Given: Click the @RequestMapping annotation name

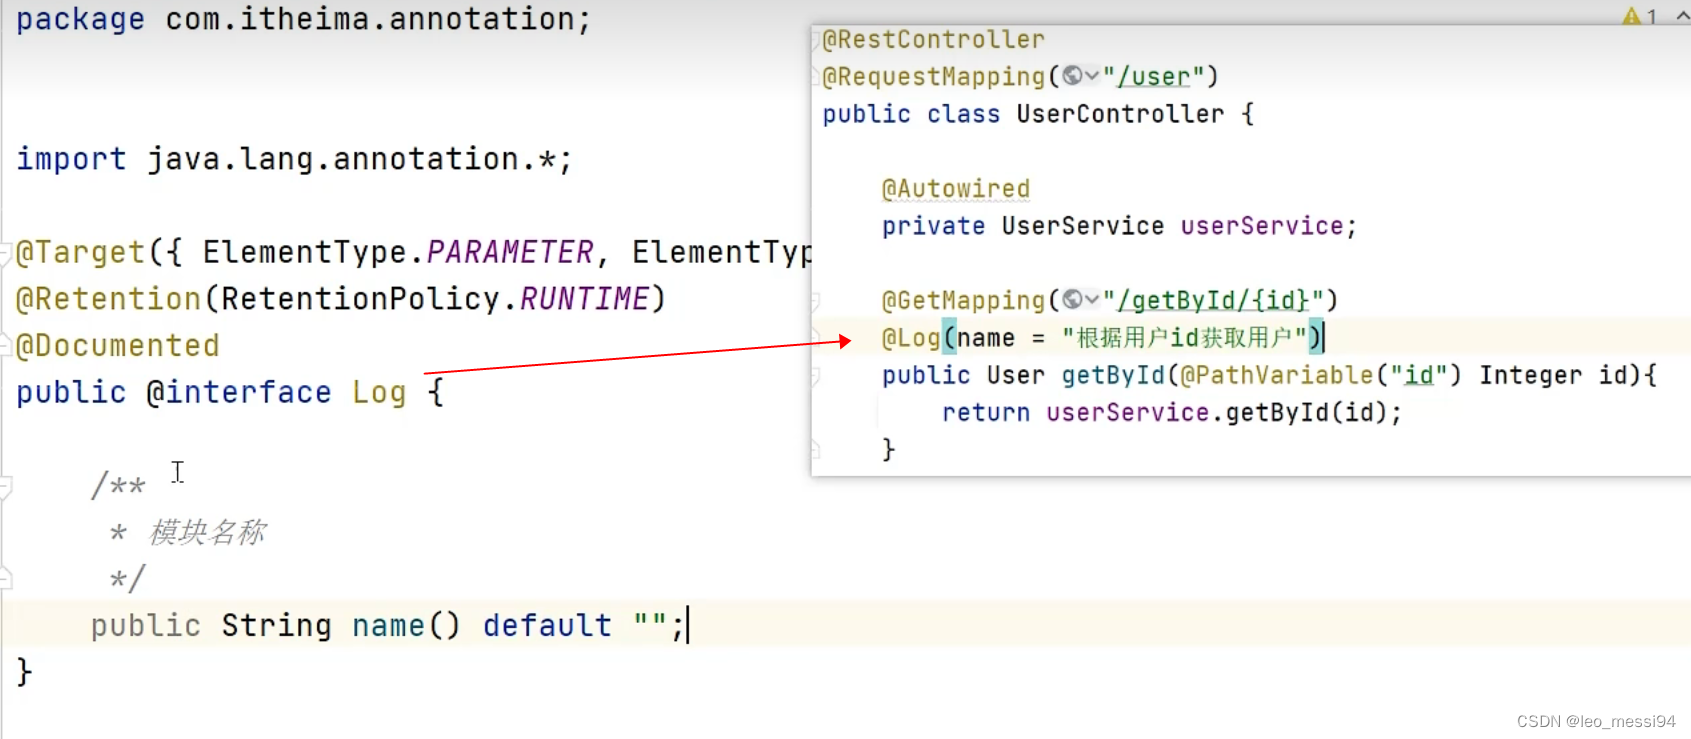Looking at the screenshot, I should [934, 77].
